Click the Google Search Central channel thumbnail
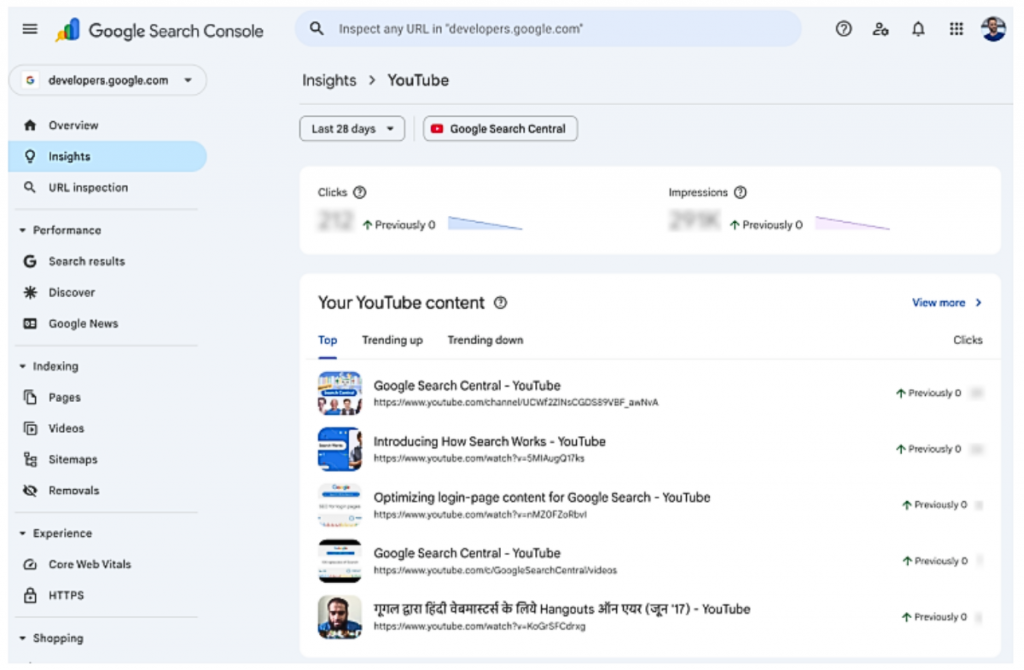Viewport: 1024px width, 670px height. [x=340, y=392]
